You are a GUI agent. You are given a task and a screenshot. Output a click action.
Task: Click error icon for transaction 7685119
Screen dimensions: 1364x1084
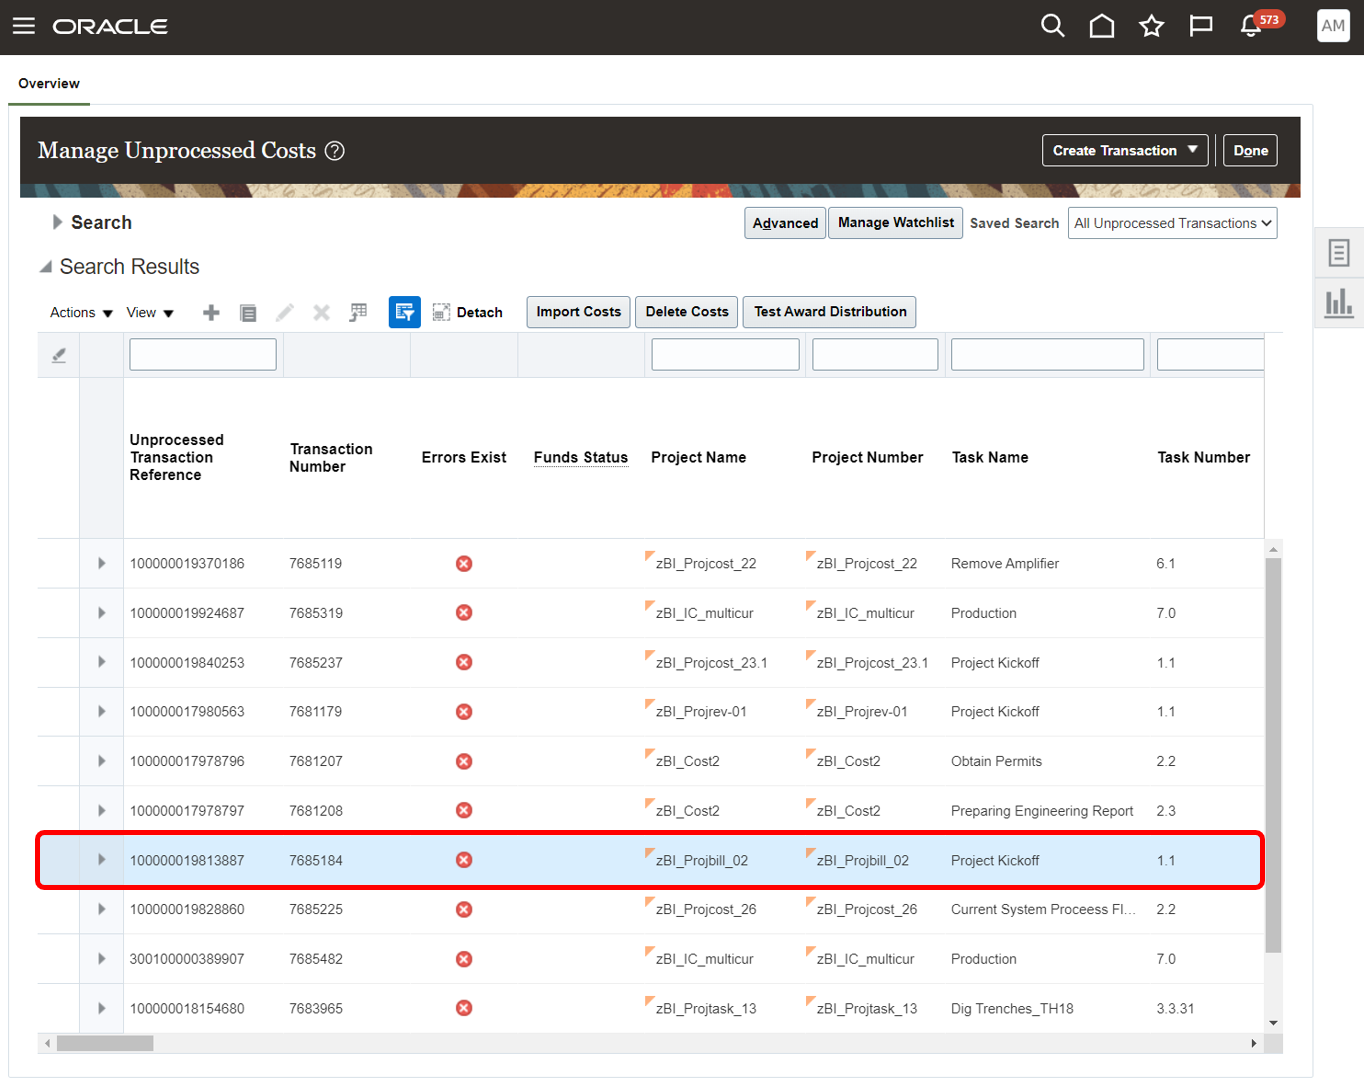pos(464,564)
